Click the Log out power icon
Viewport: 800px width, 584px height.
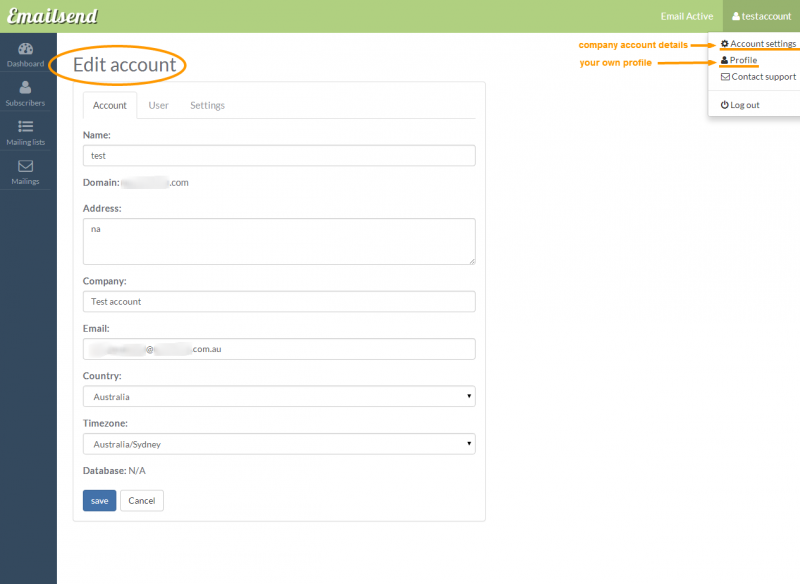723,104
